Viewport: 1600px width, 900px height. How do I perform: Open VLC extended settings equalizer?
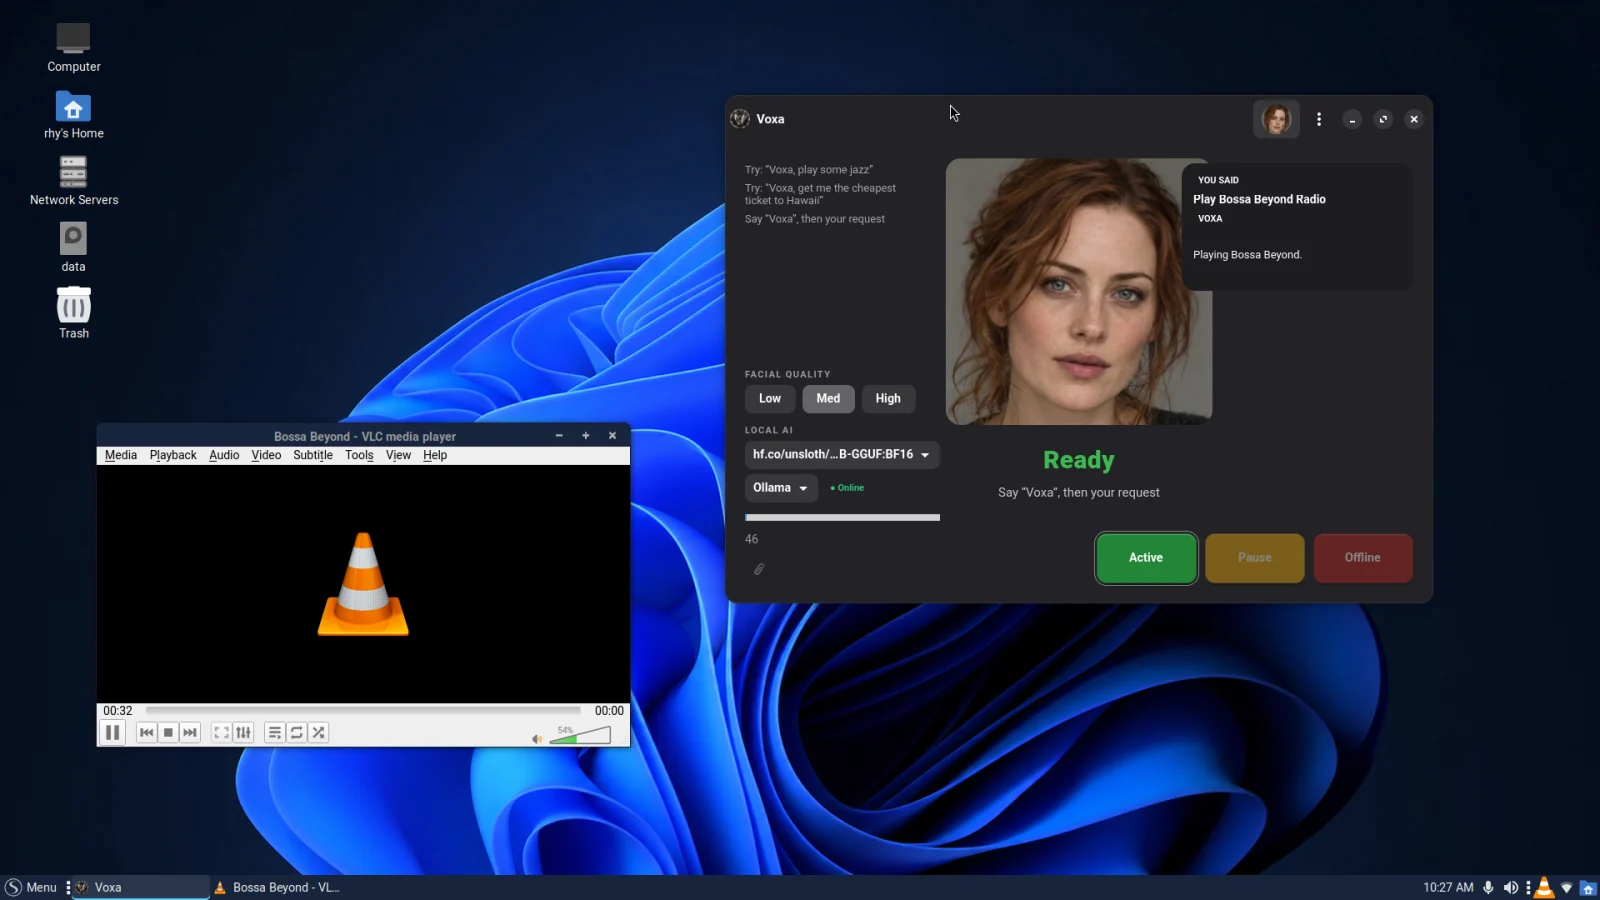243,733
